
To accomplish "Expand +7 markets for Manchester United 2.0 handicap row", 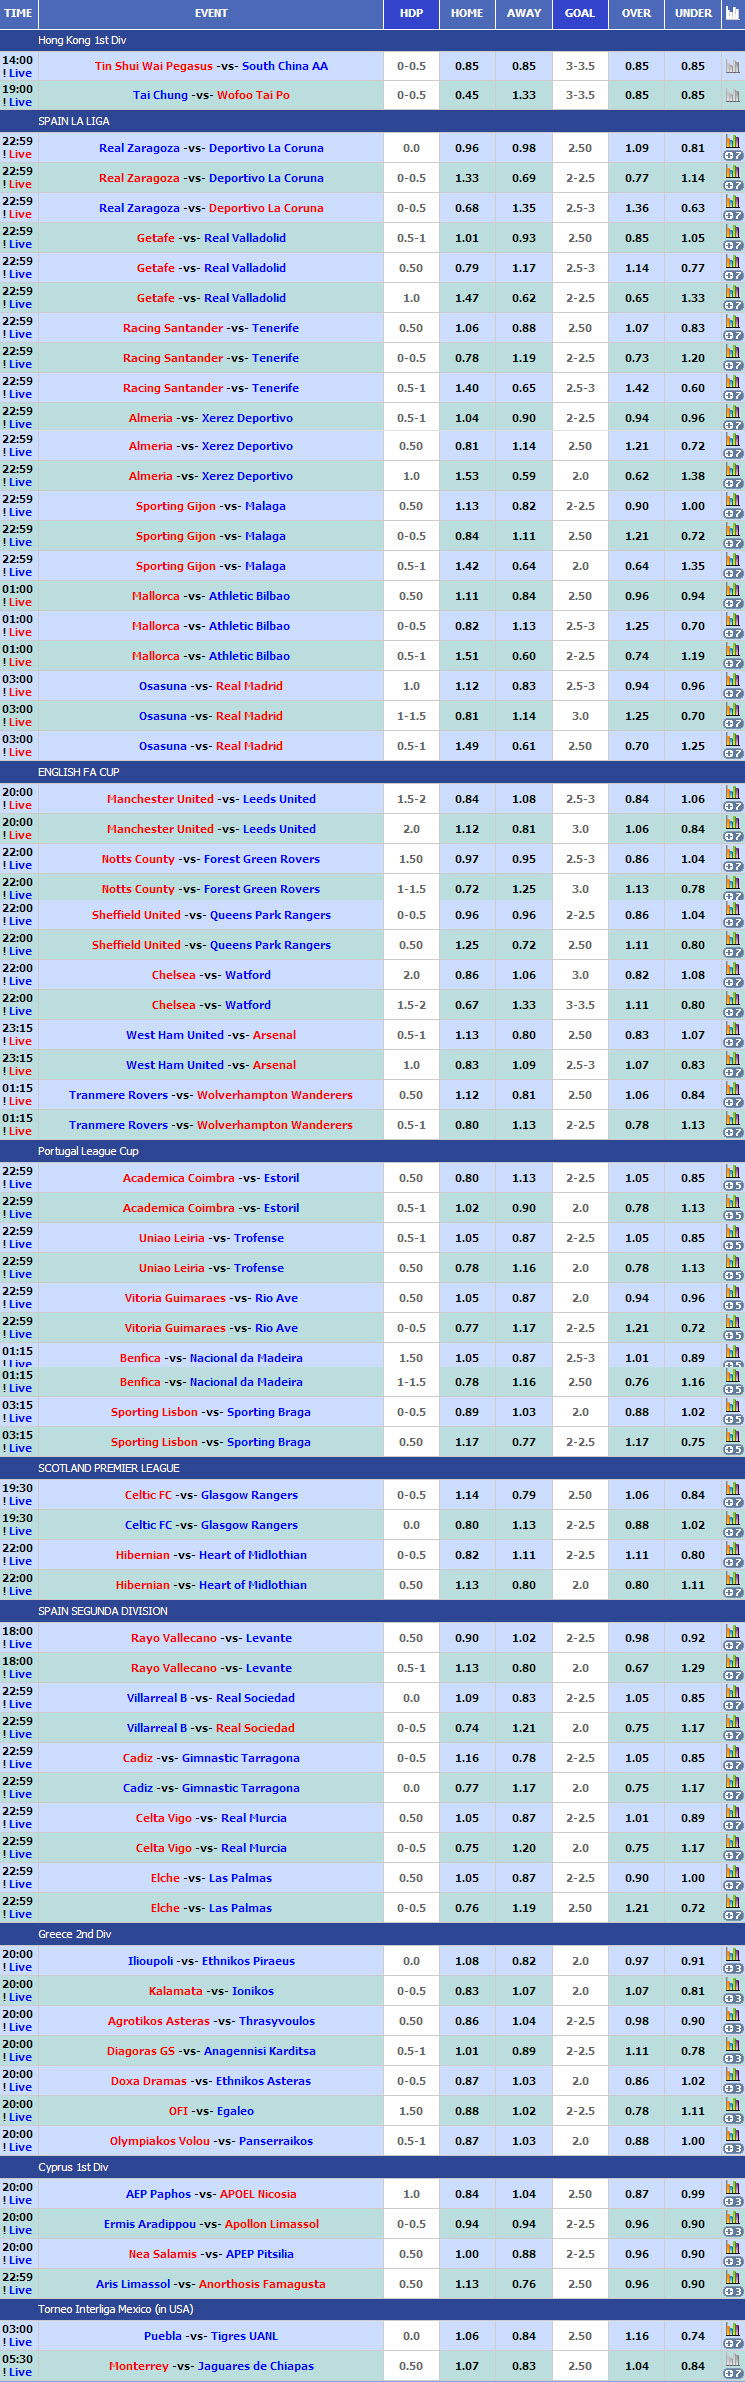I will click(732, 836).
